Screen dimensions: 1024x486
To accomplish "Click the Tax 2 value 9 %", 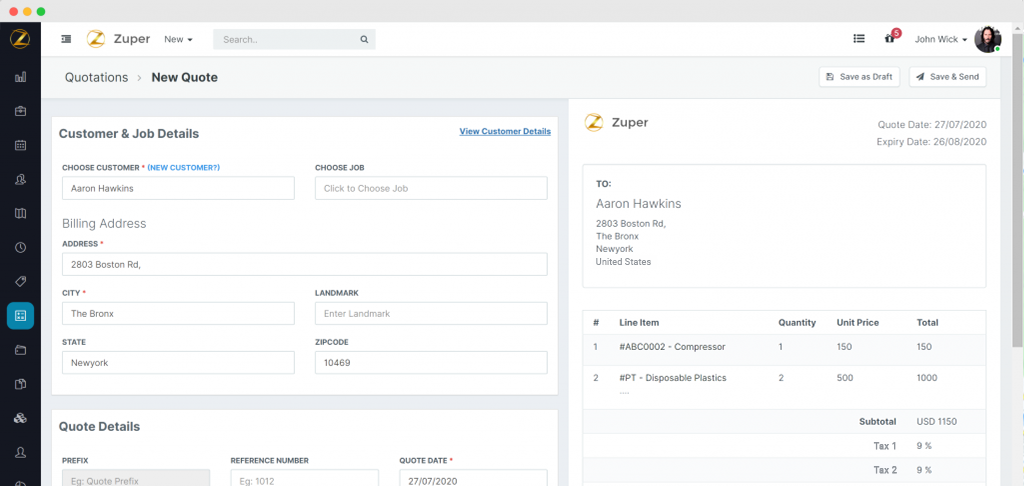I will (x=924, y=470).
